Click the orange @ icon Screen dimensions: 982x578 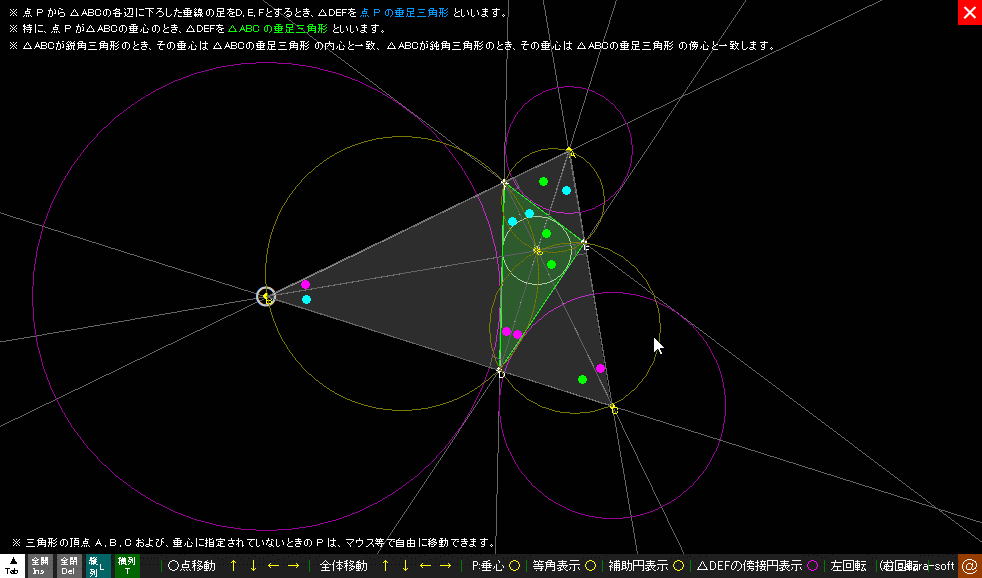(x=969, y=566)
